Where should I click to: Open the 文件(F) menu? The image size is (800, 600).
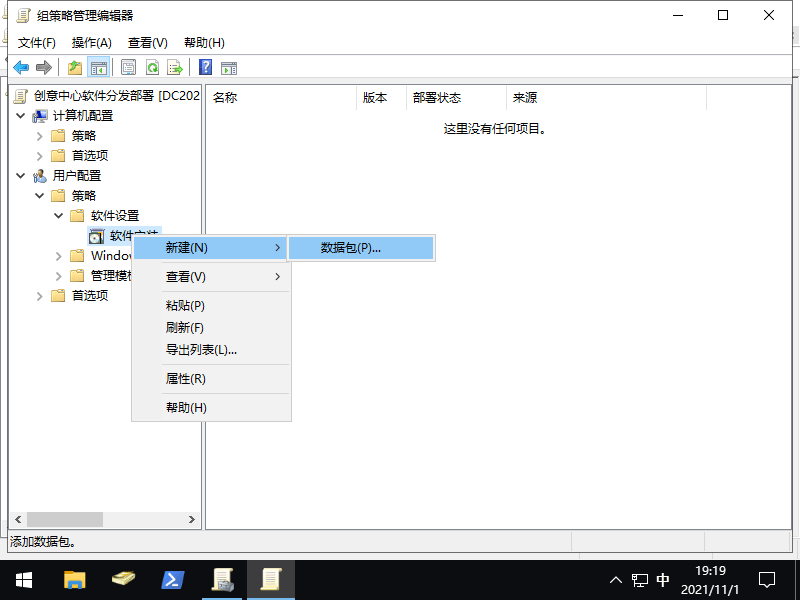click(37, 43)
